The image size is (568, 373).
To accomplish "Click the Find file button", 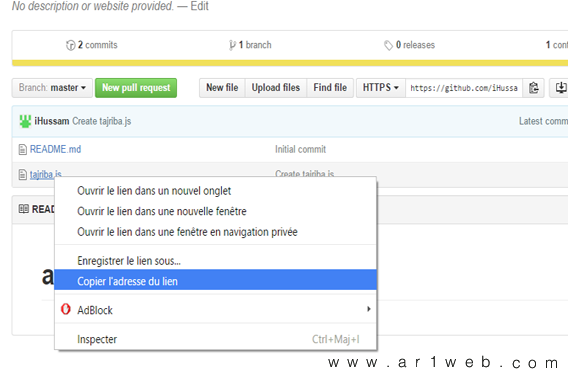I will 330,88.
